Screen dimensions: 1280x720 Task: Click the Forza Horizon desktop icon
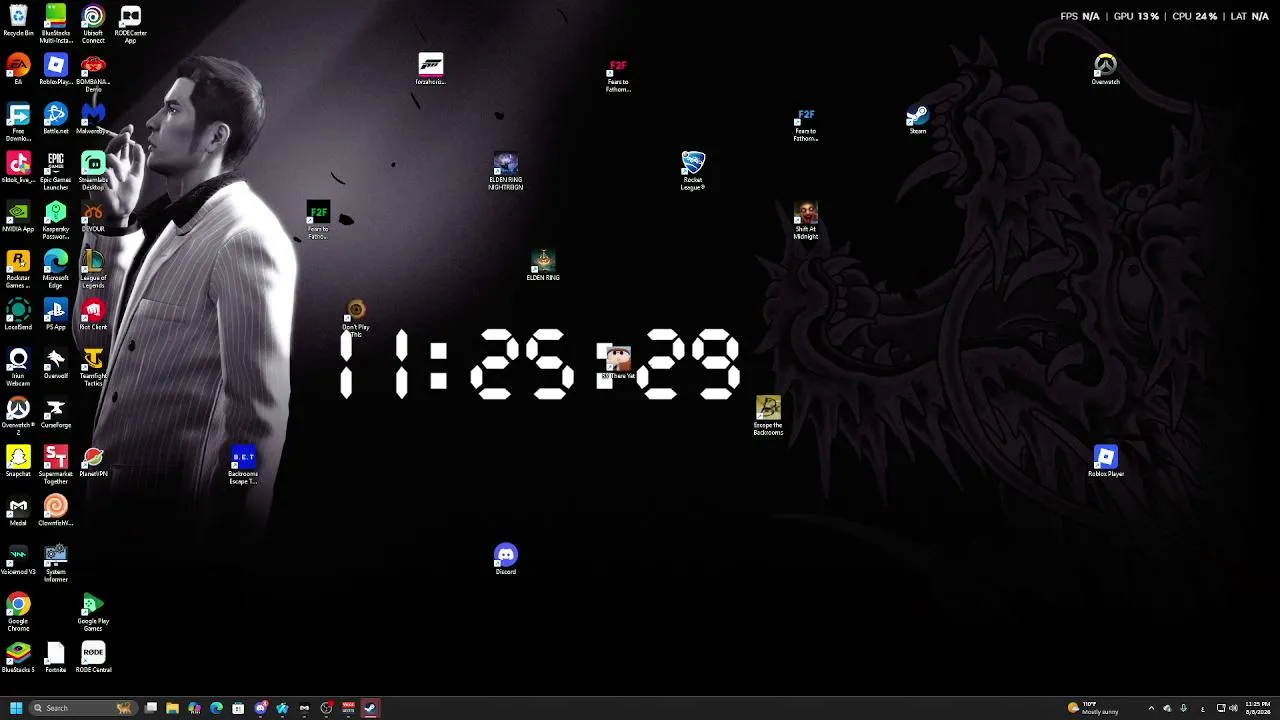coord(430,70)
